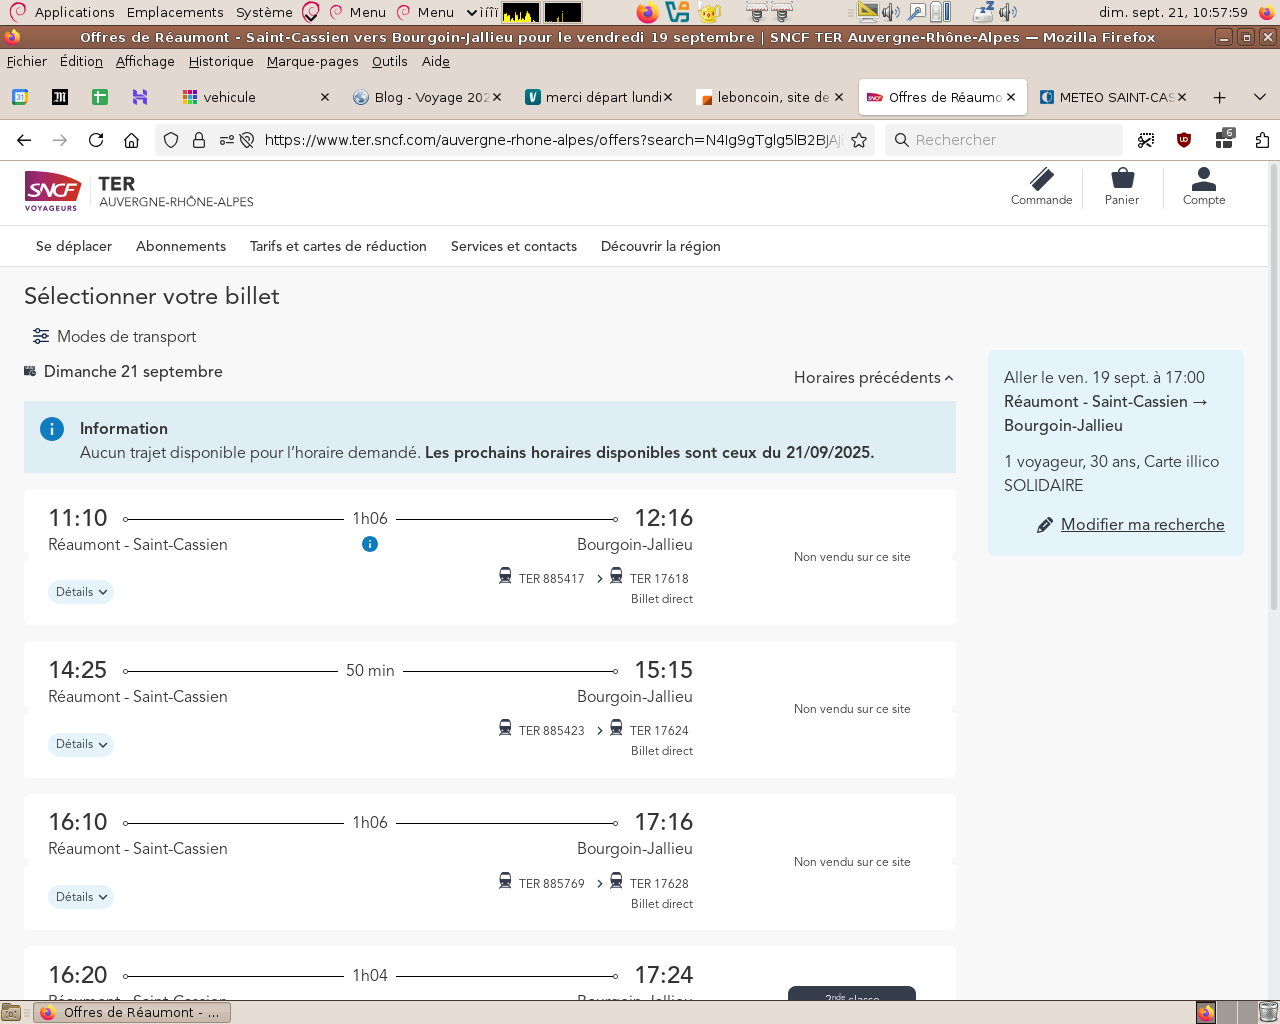Bookmark page with the star icon
Image resolution: width=1280 pixels, height=1024 pixels.
(x=859, y=140)
